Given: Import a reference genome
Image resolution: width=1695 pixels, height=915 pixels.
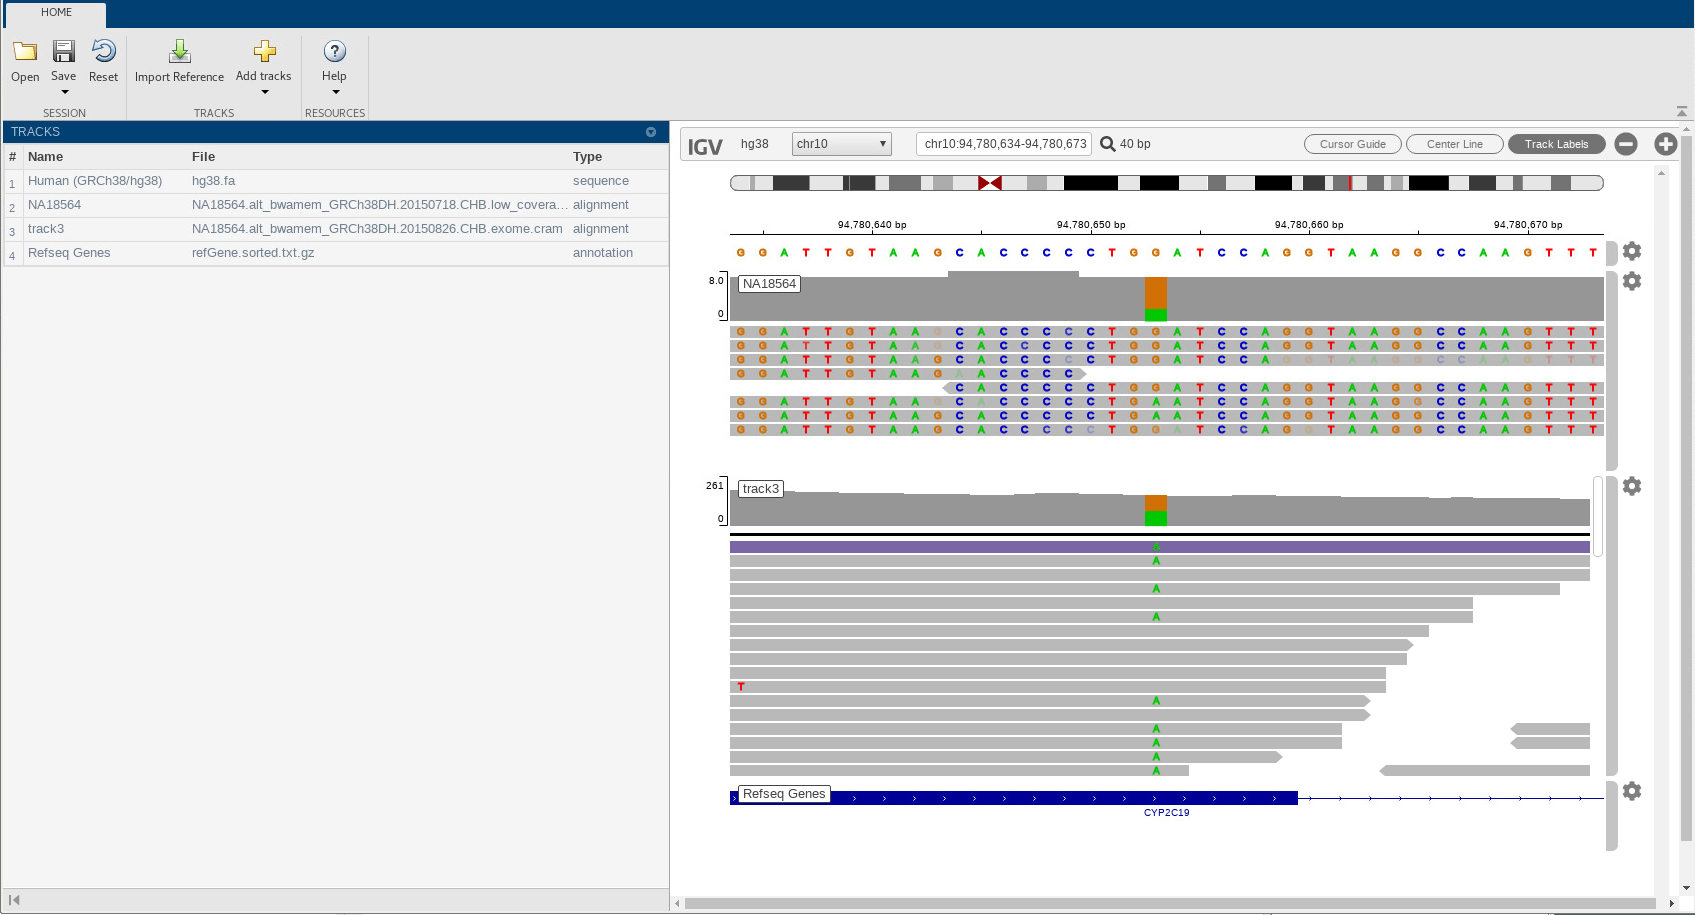Looking at the screenshot, I should pos(179,60).
